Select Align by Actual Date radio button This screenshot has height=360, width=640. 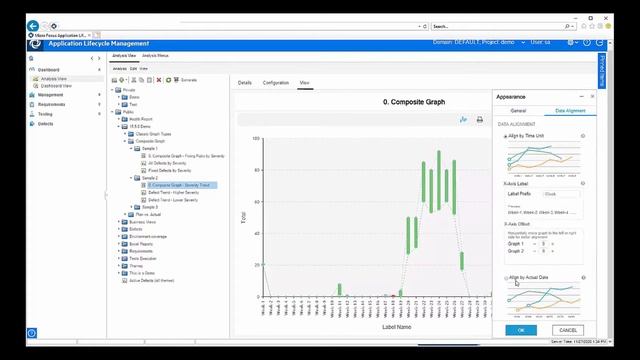(506, 278)
